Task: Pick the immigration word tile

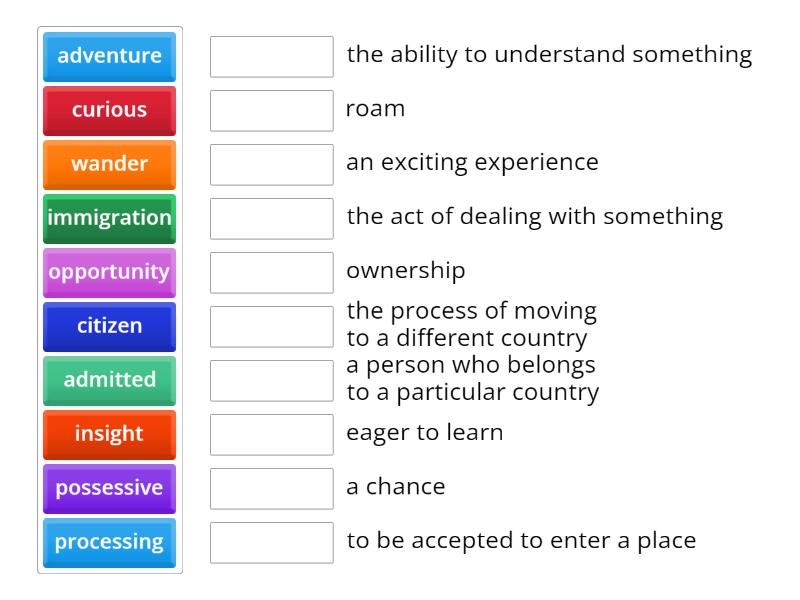Action: coord(108,218)
